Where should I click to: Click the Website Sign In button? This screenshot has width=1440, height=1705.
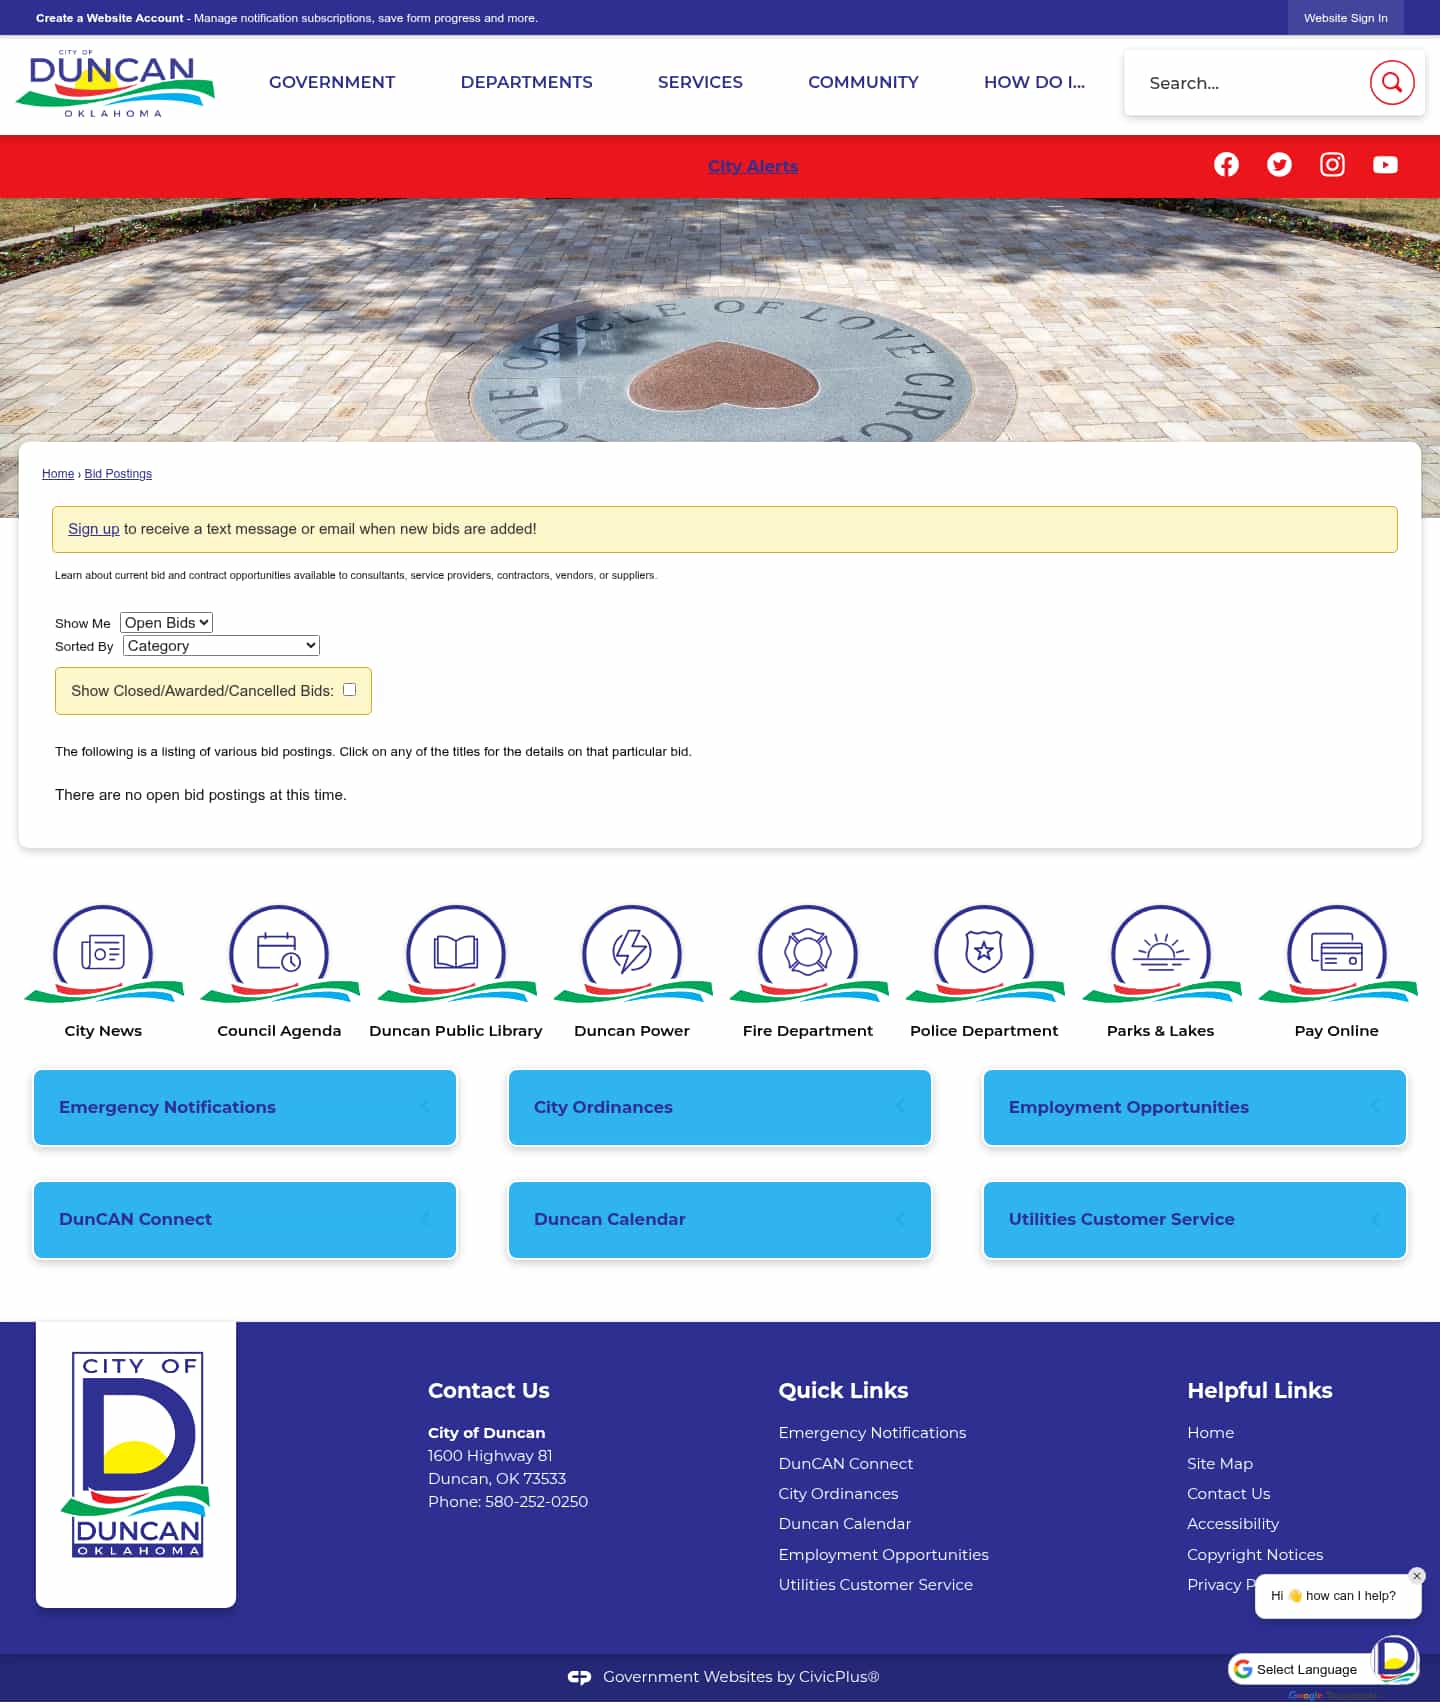coord(1345,18)
